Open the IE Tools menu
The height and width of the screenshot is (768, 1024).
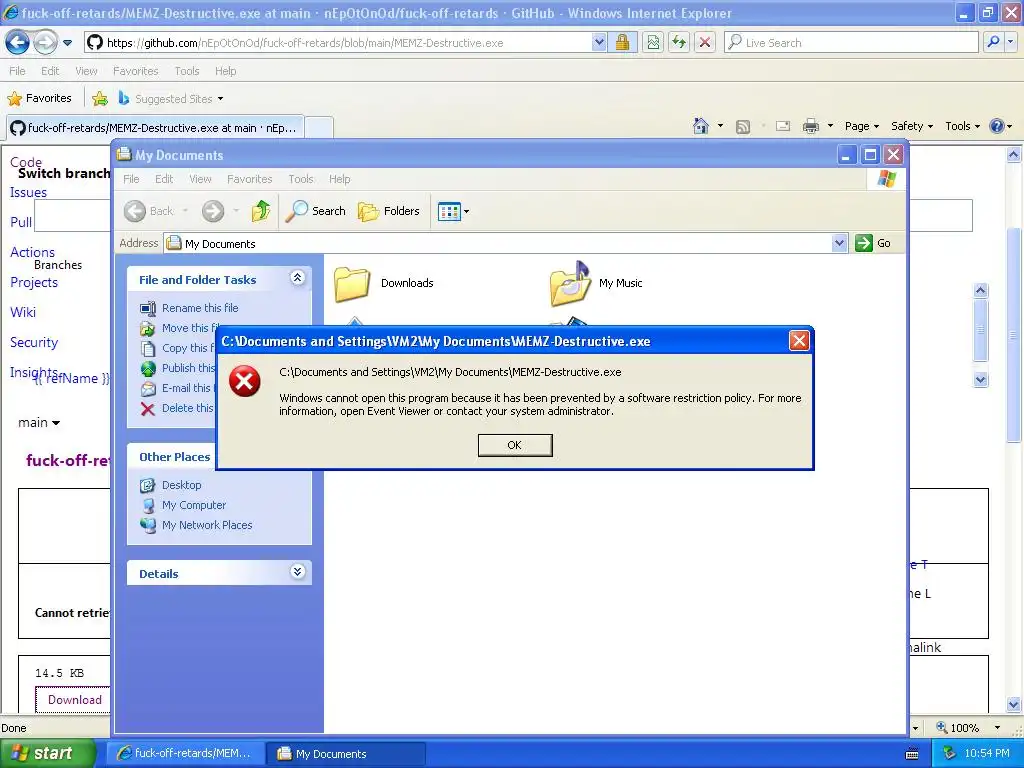click(x=187, y=71)
